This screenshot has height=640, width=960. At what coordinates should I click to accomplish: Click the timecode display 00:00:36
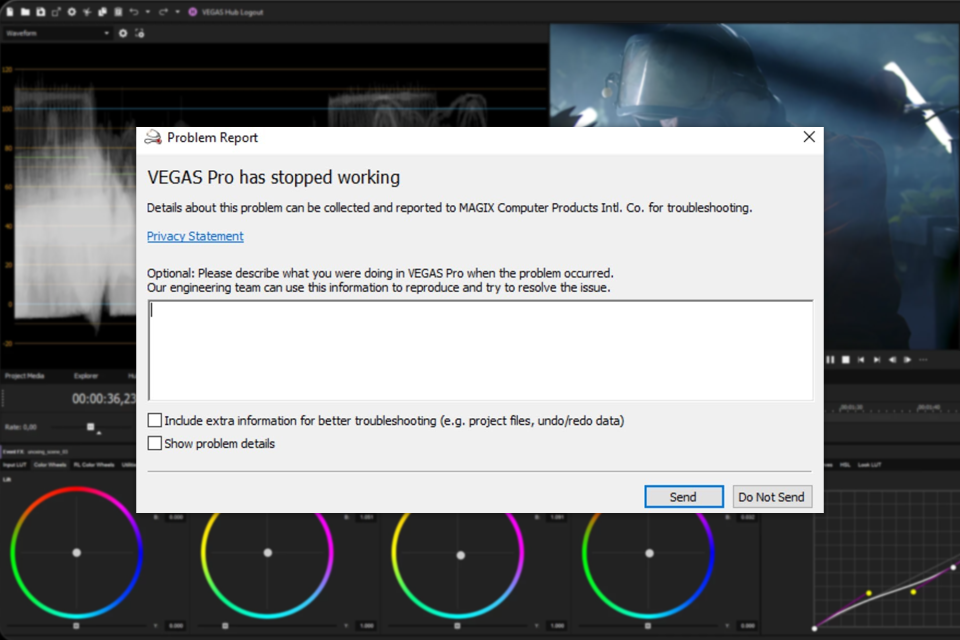coord(103,399)
